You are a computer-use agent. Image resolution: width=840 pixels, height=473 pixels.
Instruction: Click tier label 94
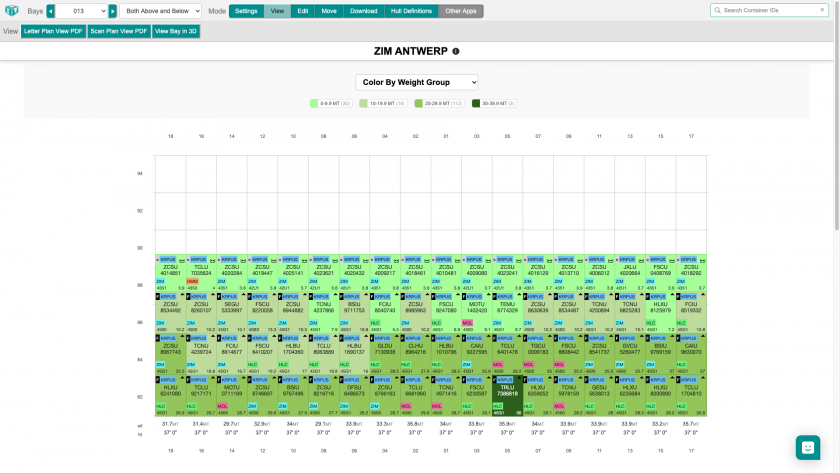click(140, 174)
